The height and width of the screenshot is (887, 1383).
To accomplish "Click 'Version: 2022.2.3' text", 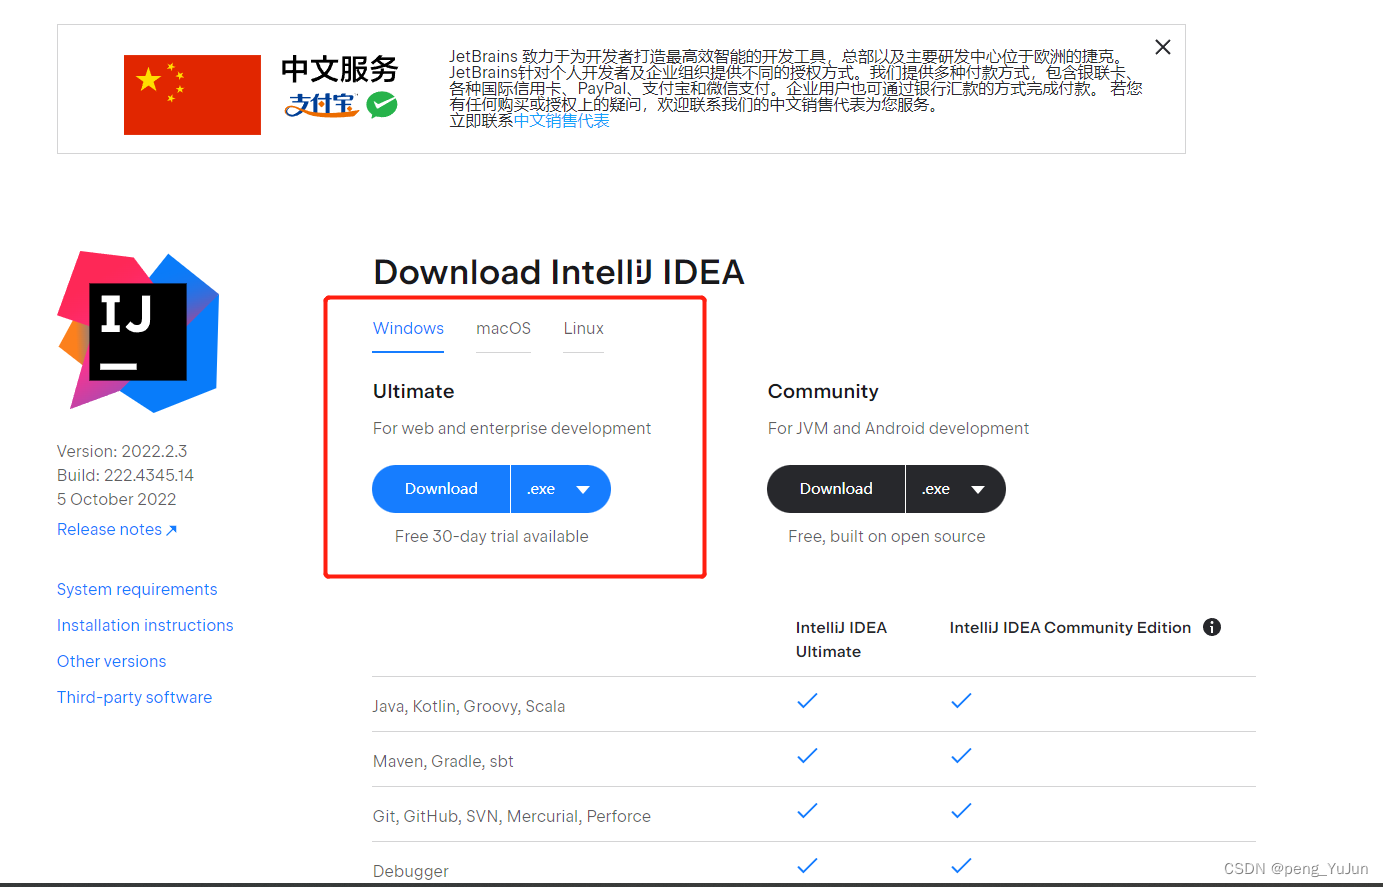I will point(122,451).
